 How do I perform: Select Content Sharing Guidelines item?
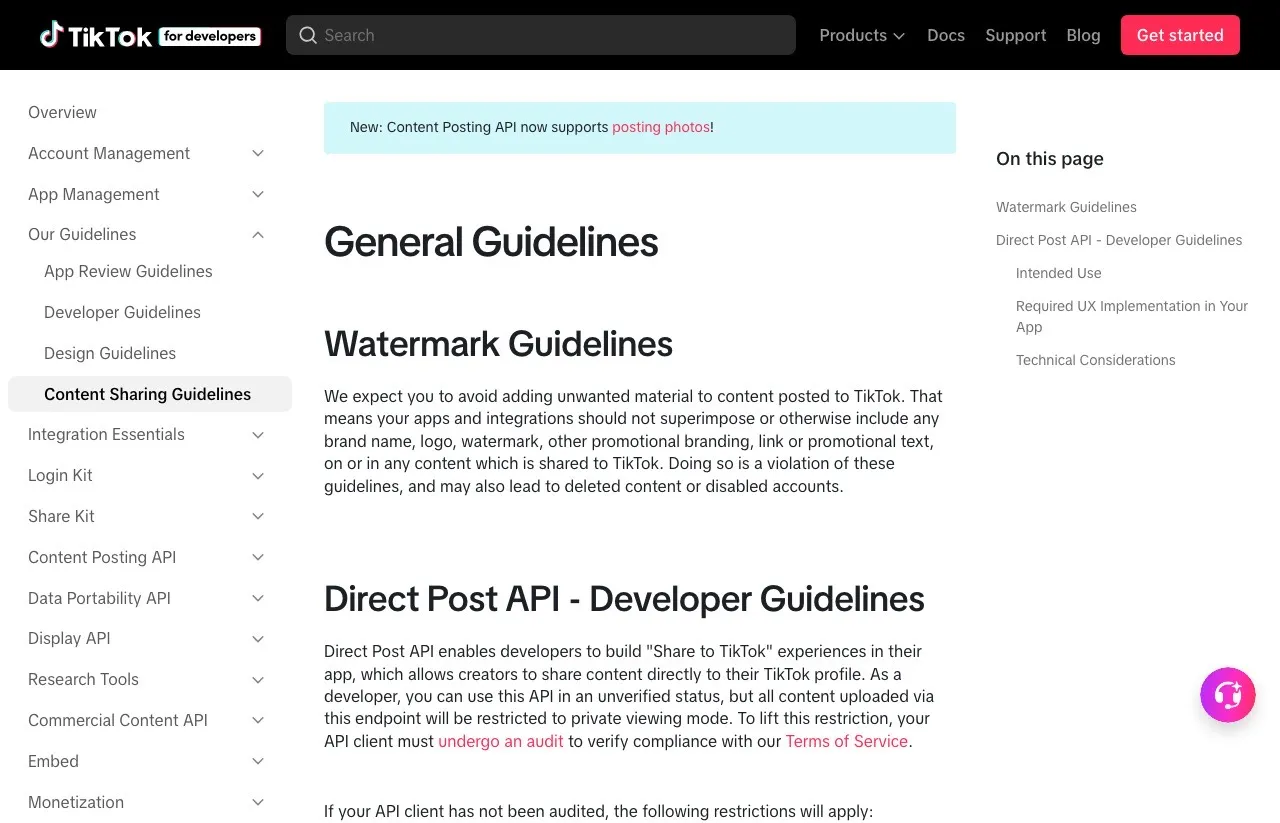pyautogui.click(x=150, y=394)
